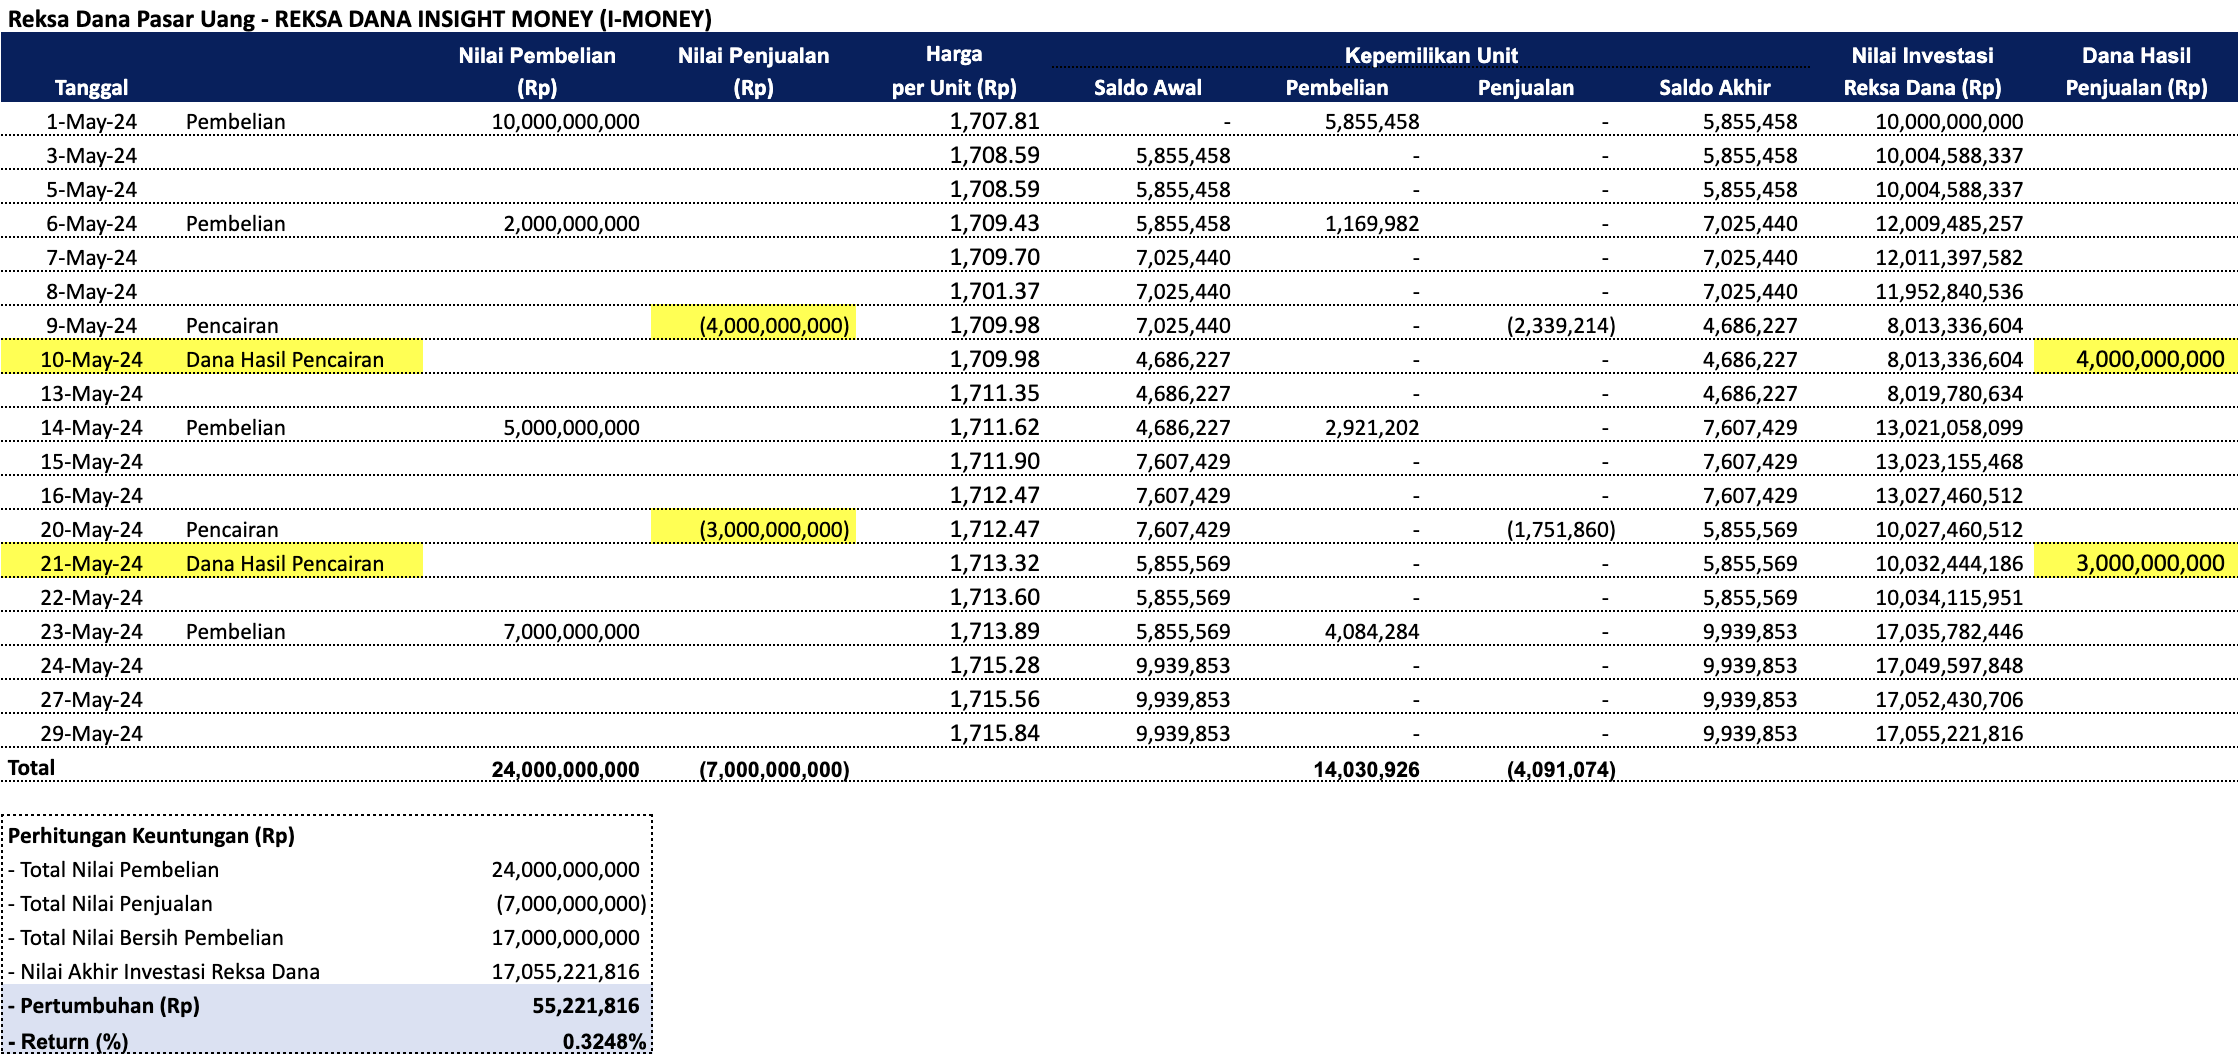Image resolution: width=2238 pixels, height=1058 pixels.
Task: Select the Total row label
Action: point(31,768)
